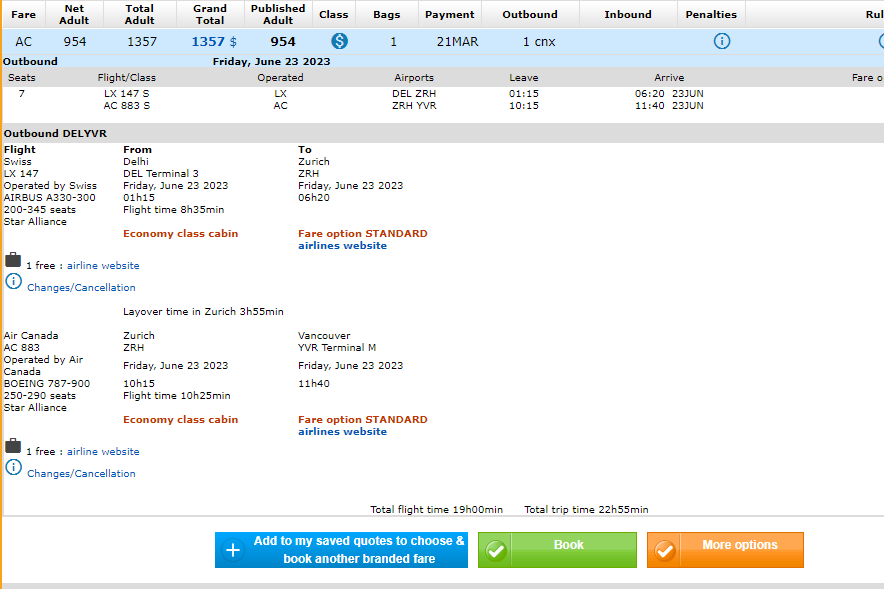This screenshot has height=589, width=884.
Task: Open Changes/Cancellation link for Swiss LX 147
Action: tap(81, 288)
